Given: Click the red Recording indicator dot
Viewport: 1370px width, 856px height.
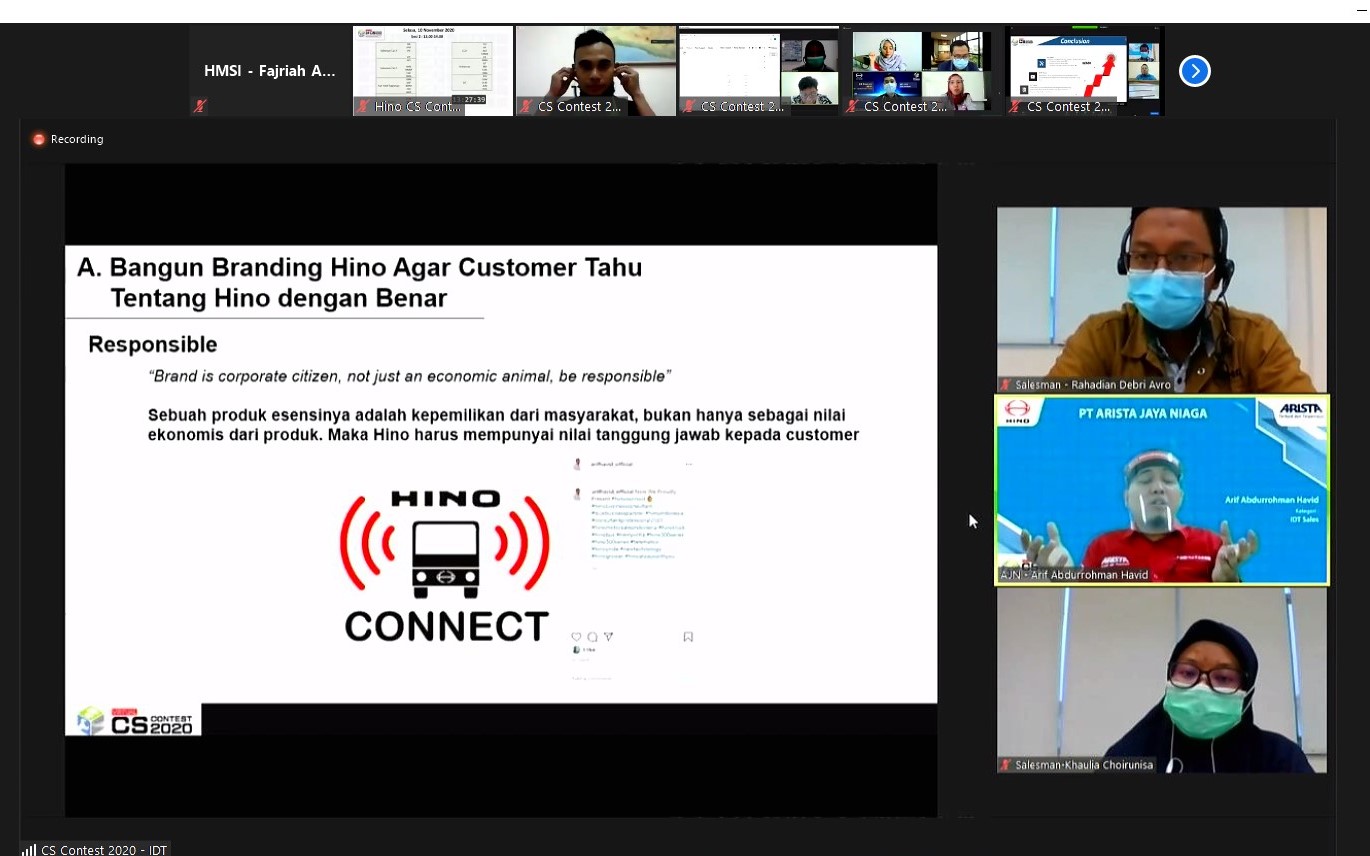Looking at the screenshot, I should click(x=39, y=139).
